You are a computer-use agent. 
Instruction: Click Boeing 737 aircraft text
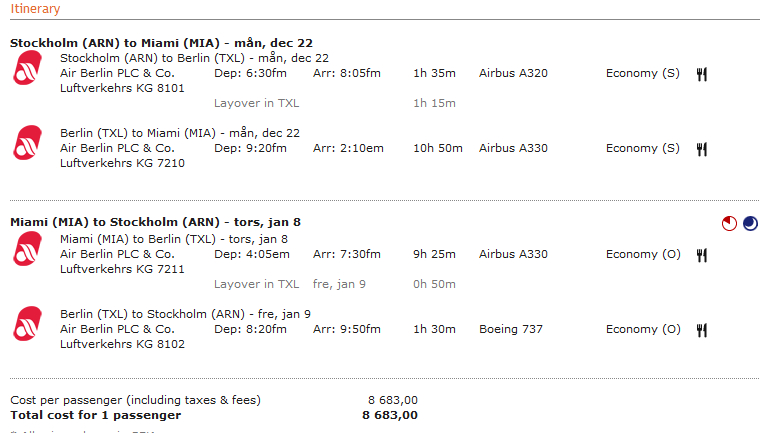511,329
